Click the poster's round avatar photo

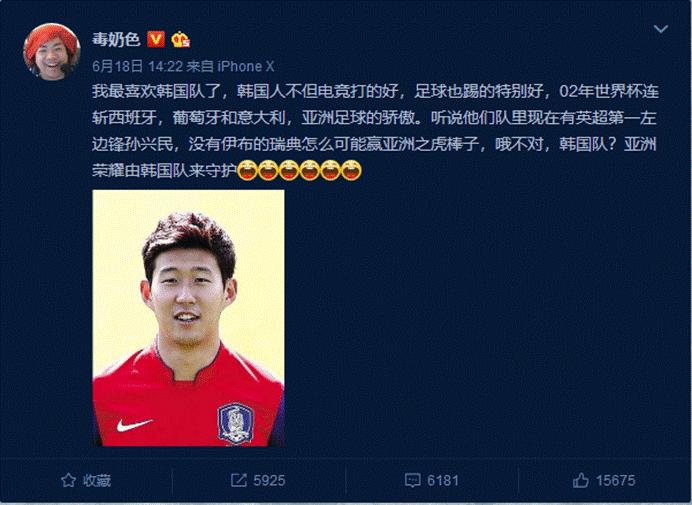(x=52, y=52)
